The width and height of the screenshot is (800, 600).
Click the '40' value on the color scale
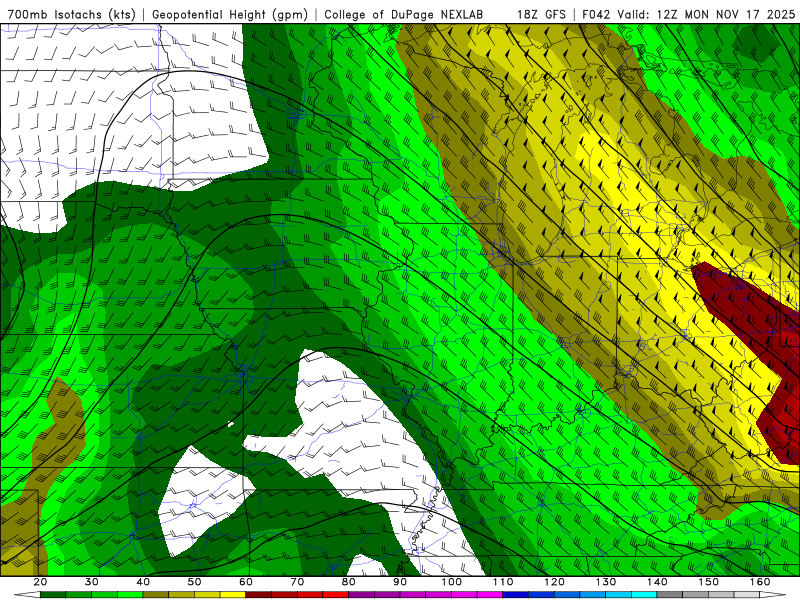[143, 582]
